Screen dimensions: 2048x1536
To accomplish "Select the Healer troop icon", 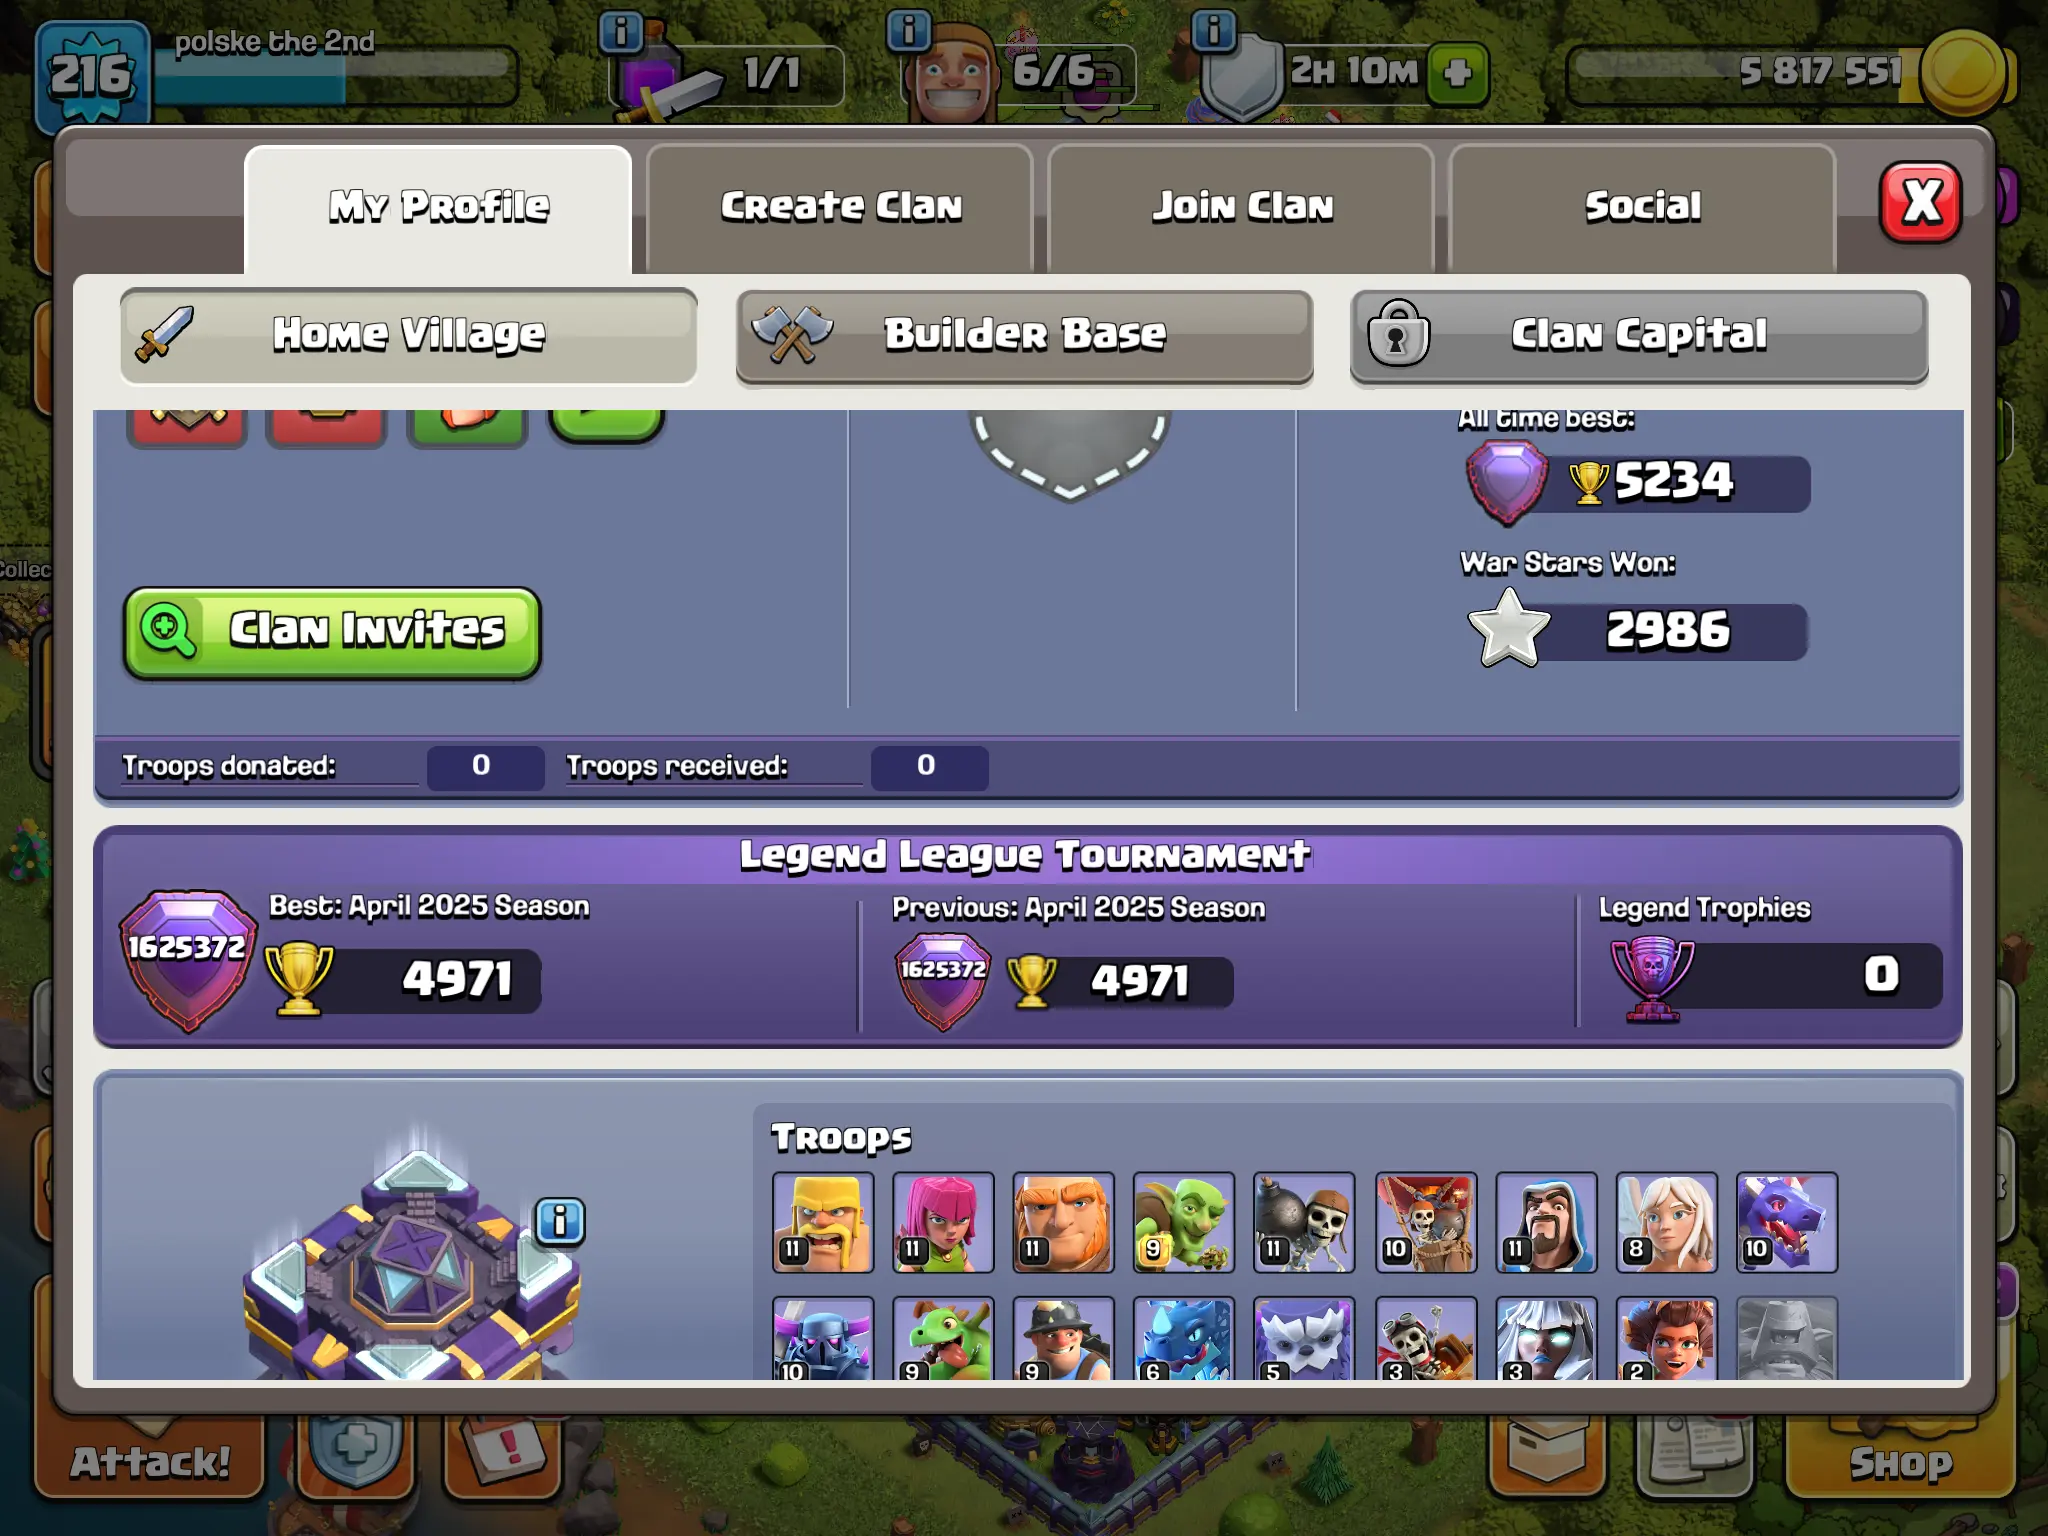I will [x=1666, y=1222].
